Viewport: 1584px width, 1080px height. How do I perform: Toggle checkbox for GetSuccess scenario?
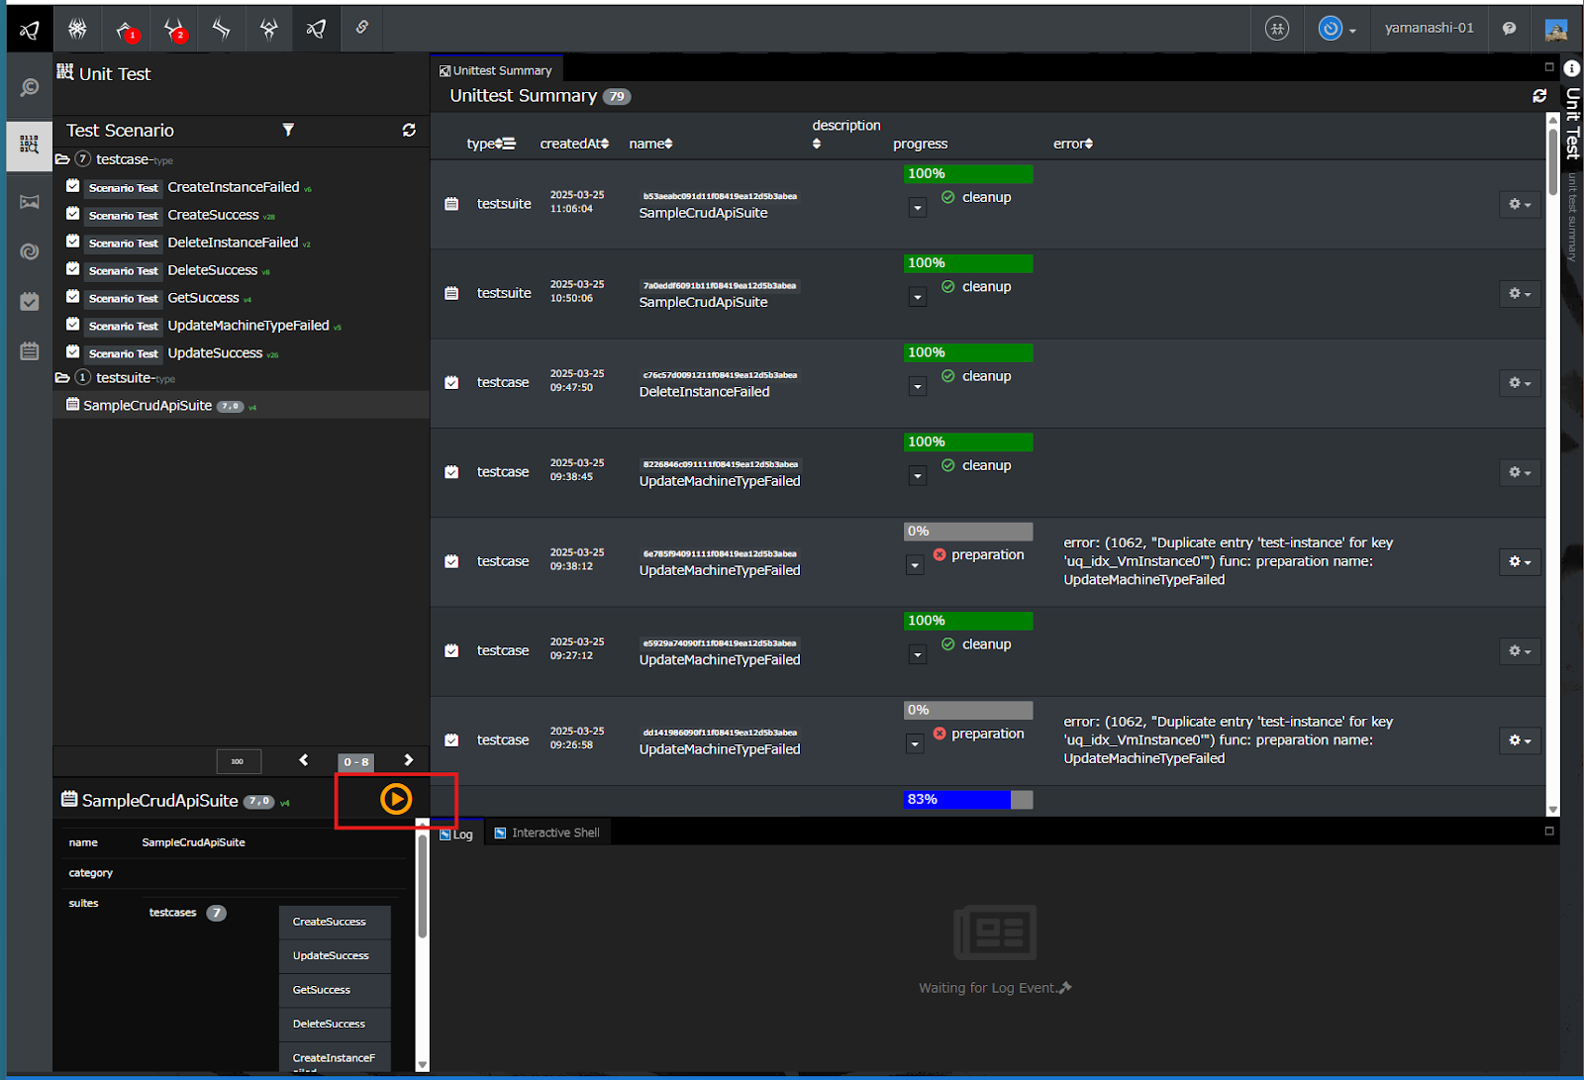[73, 297]
